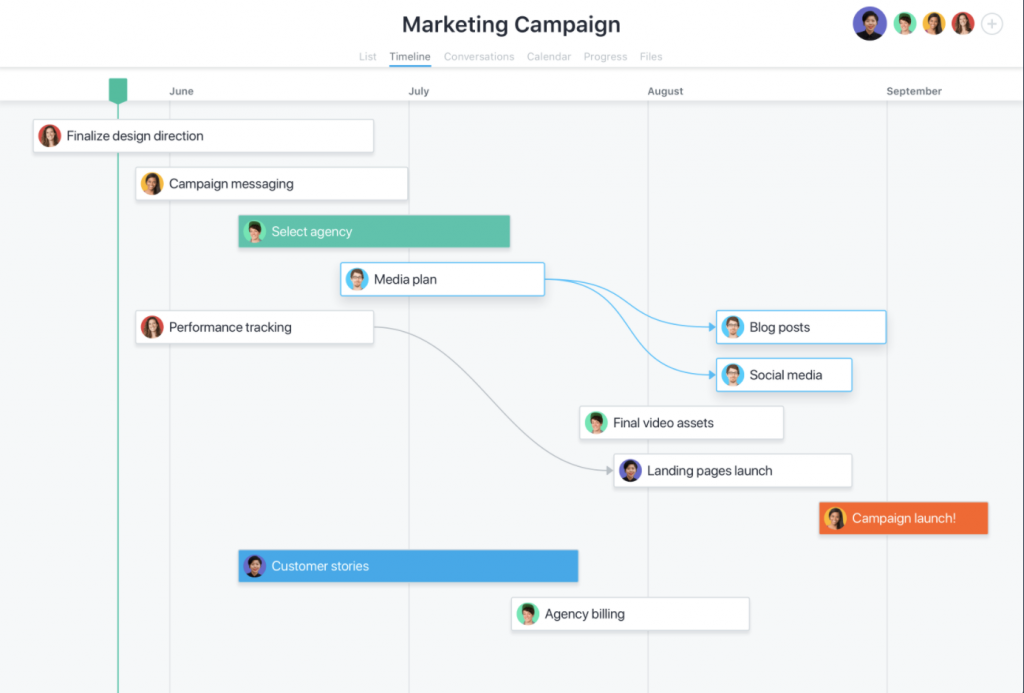This screenshot has width=1024, height=693.
Task: Click assignee avatar on Agency billing
Action: (x=528, y=614)
